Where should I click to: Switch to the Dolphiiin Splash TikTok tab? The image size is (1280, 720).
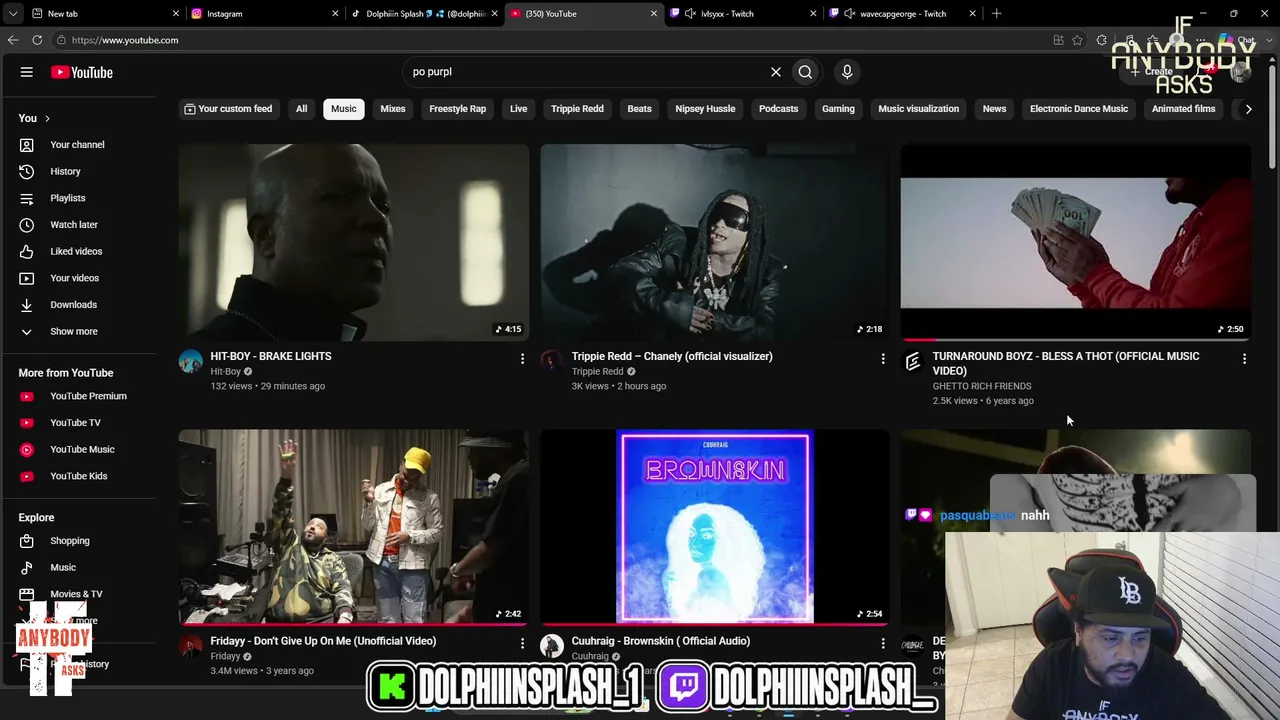[424, 14]
